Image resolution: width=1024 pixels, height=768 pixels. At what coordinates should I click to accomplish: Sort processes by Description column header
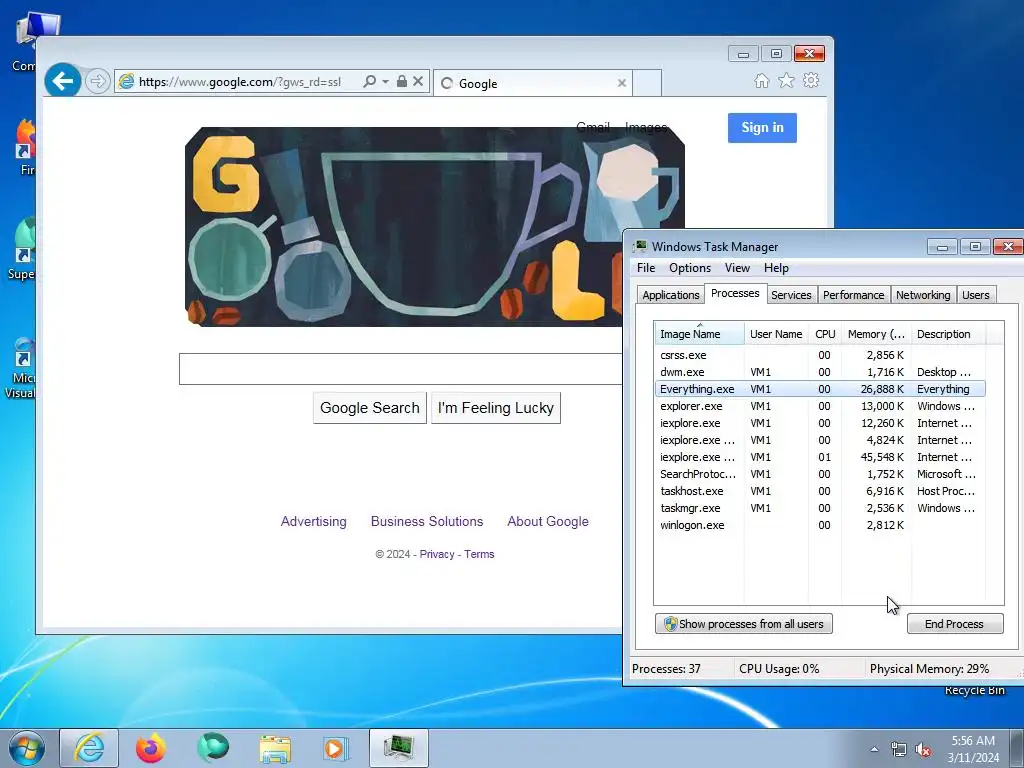[x=948, y=334]
